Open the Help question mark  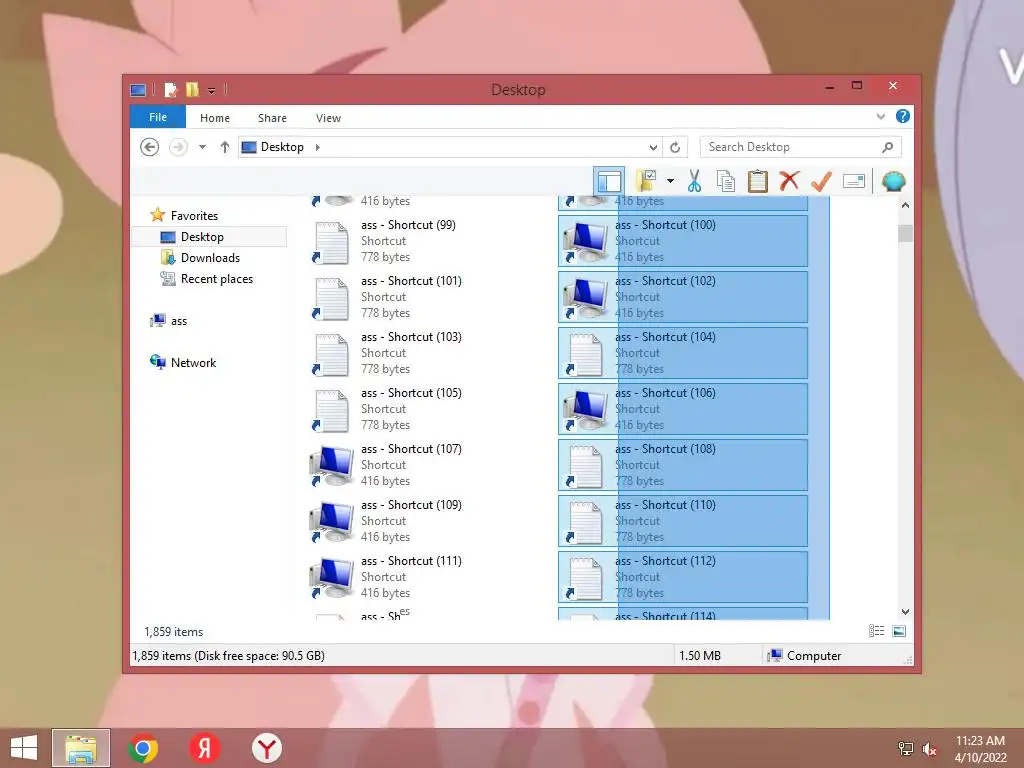[903, 116]
